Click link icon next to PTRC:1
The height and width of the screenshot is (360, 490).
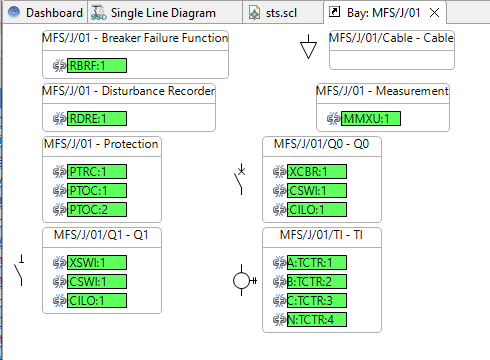point(60,171)
